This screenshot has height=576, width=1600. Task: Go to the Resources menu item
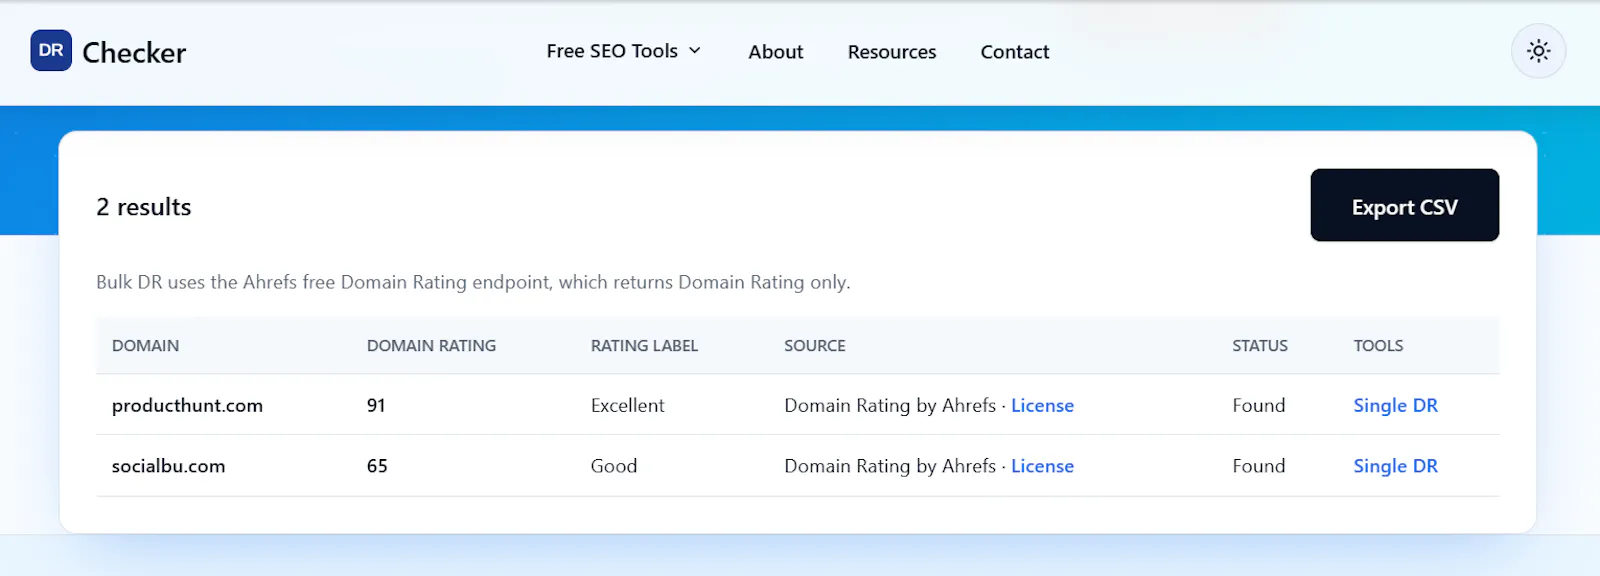click(892, 52)
